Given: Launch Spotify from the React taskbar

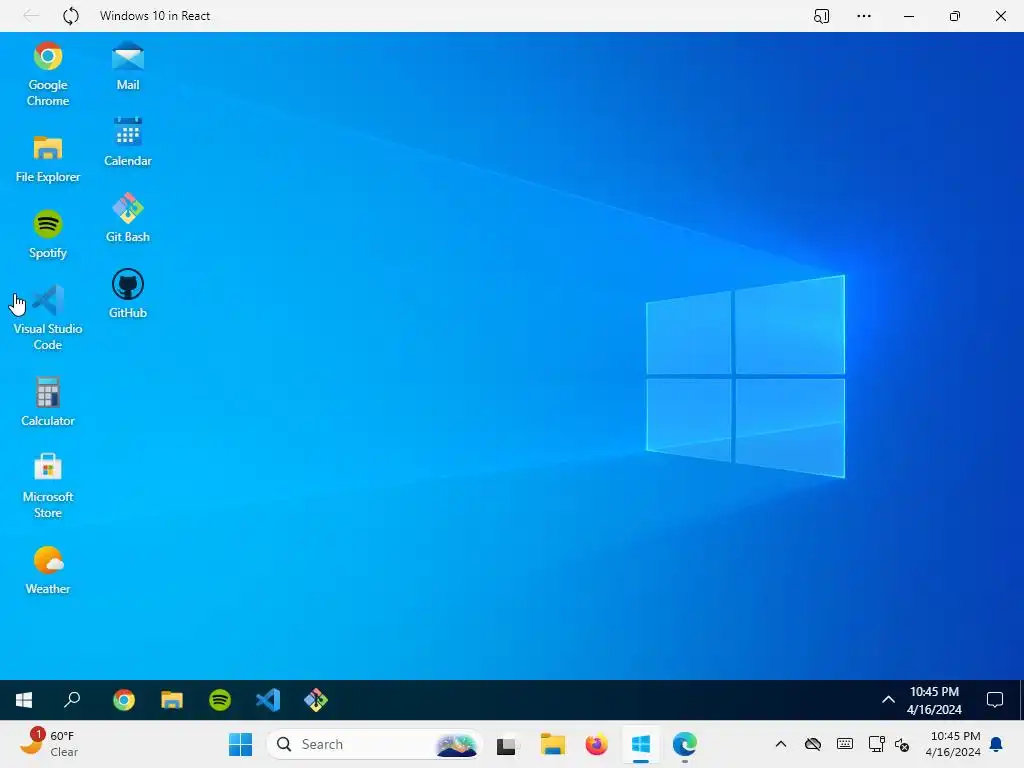Looking at the screenshot, I should point(220,700).
